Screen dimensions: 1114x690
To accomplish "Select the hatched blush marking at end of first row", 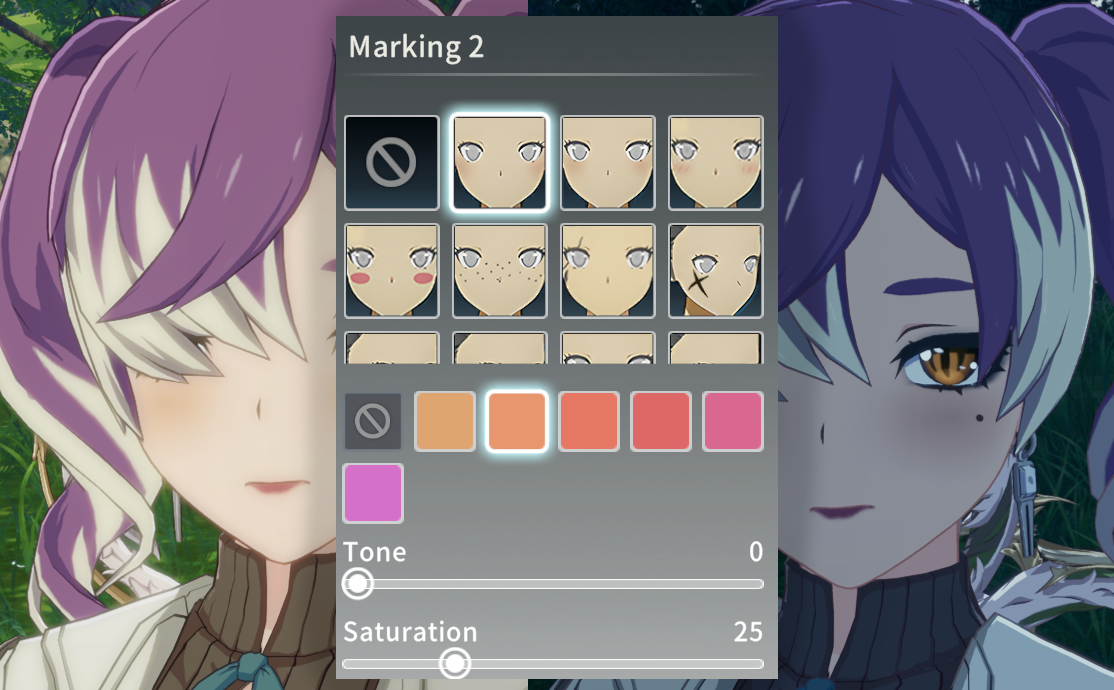I will coord(715,163).
